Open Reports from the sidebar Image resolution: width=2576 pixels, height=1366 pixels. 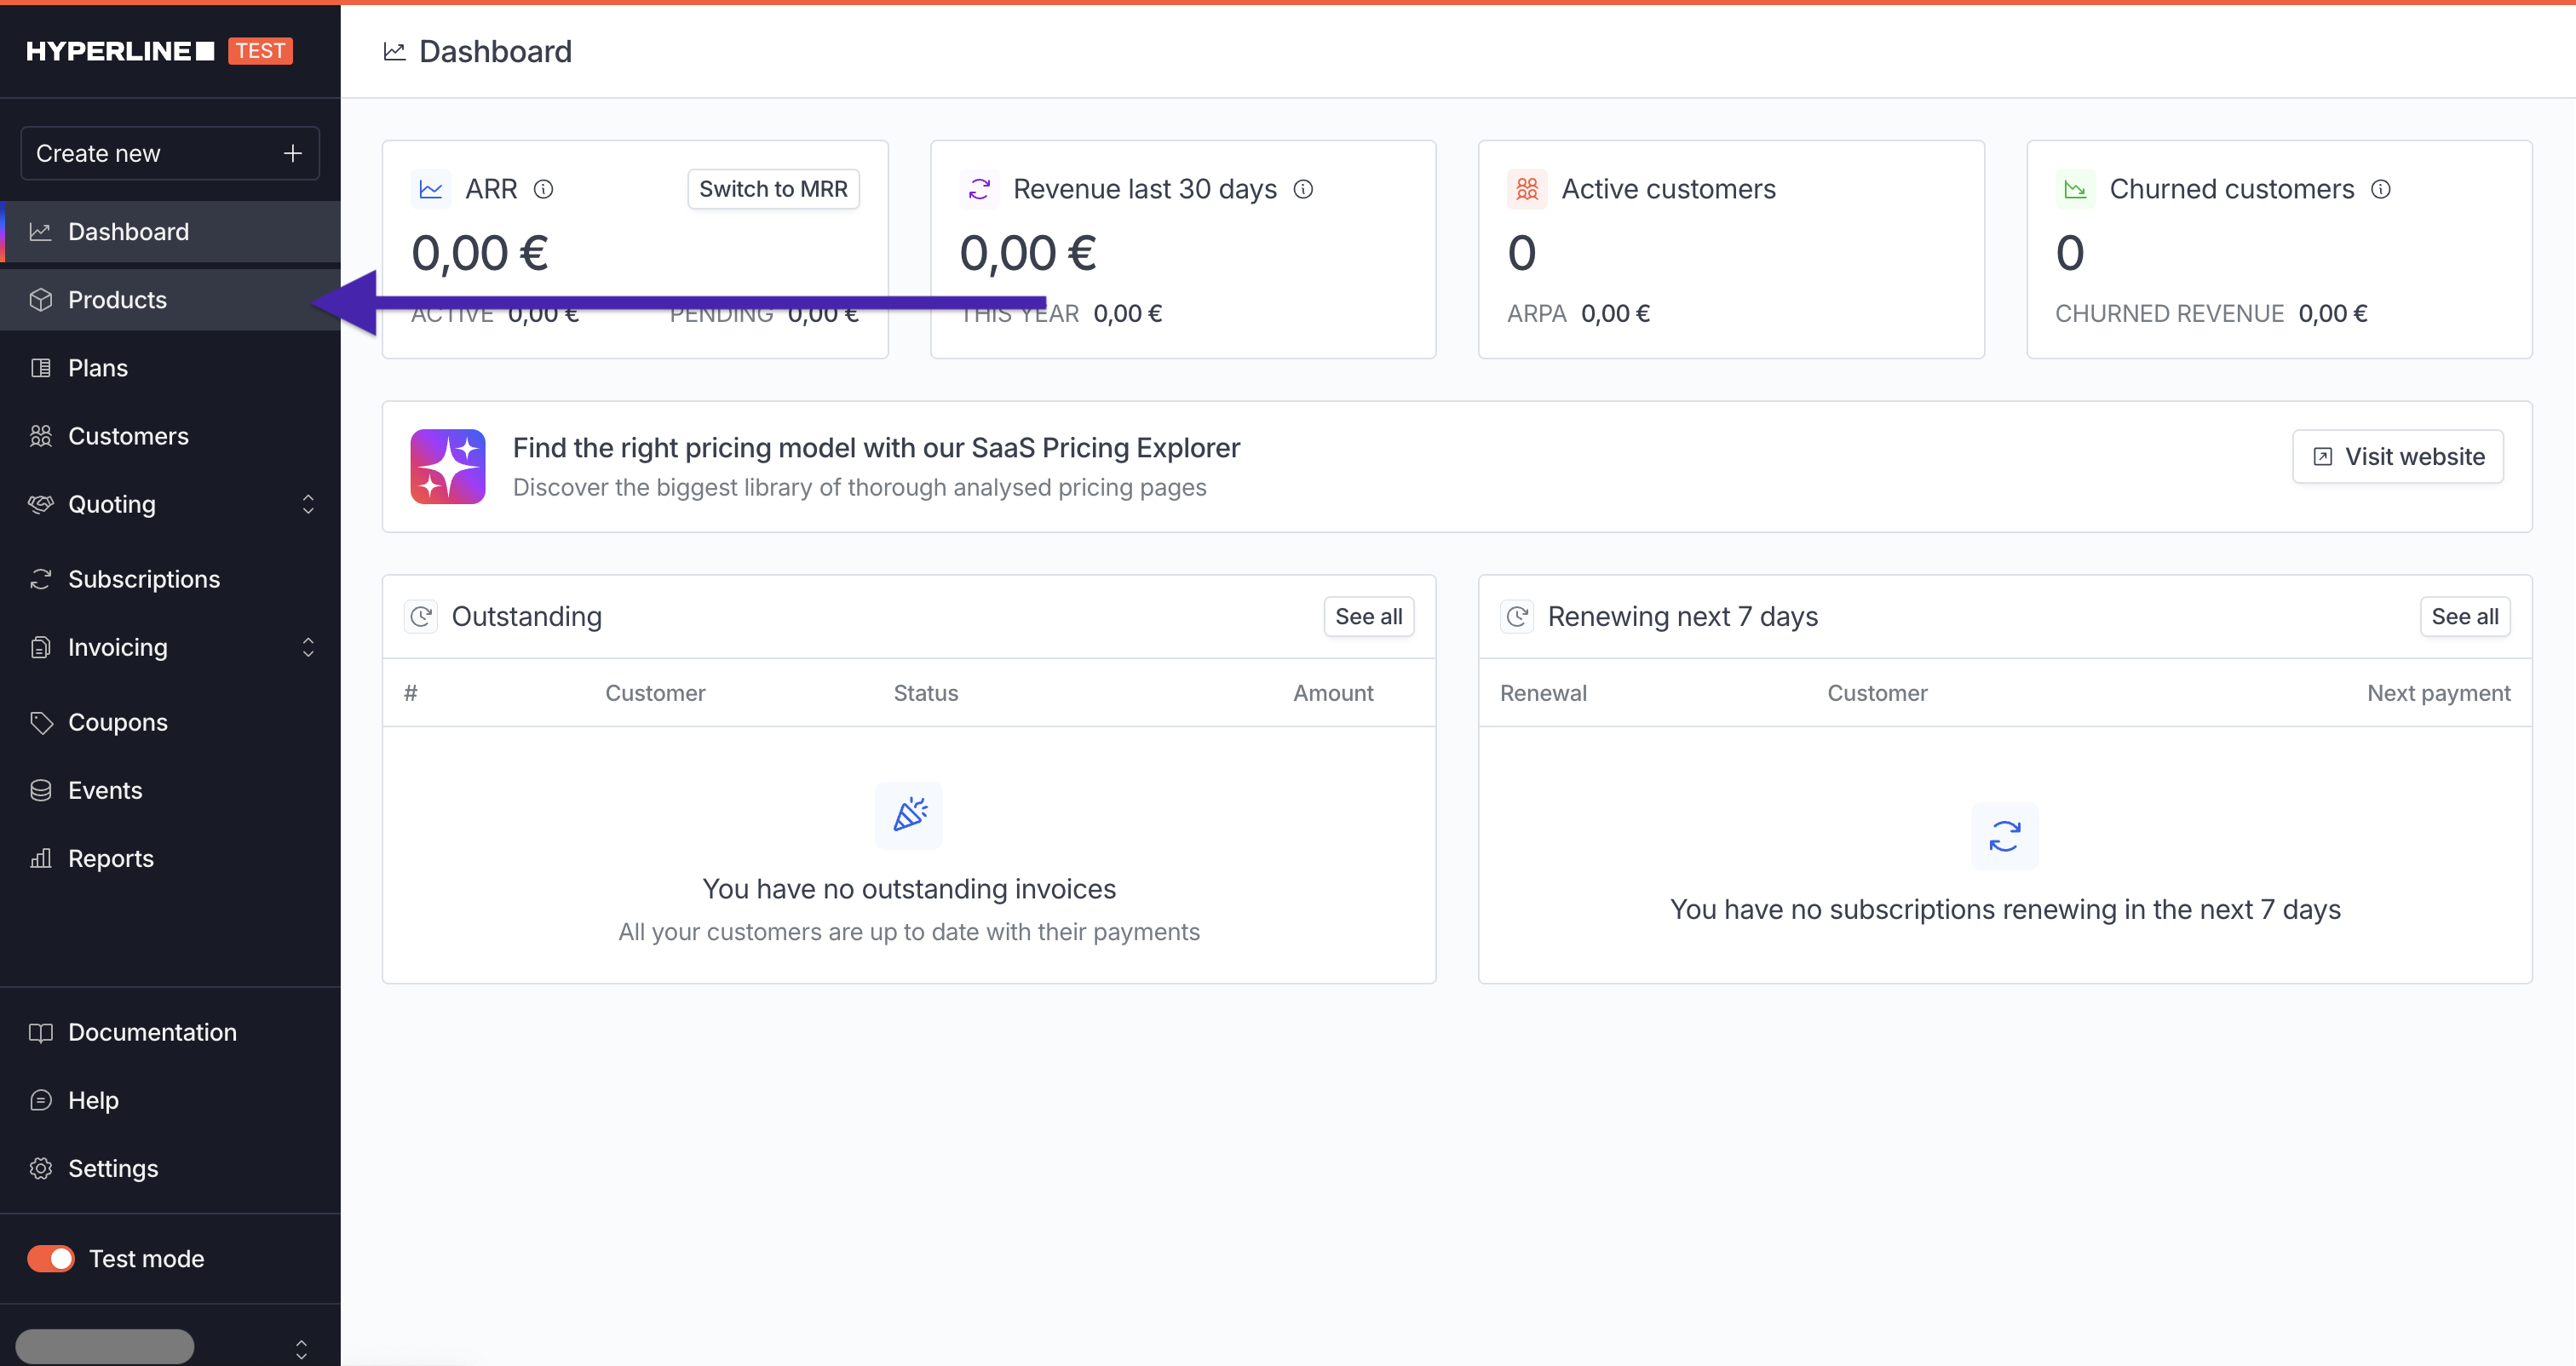110,858
